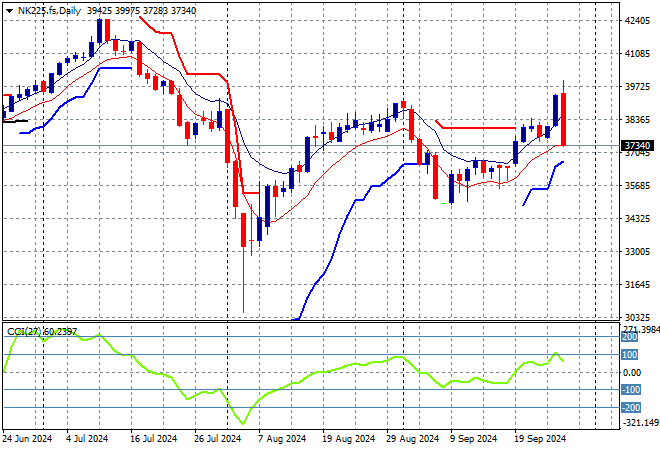660x450 pixels.
Task: Click the CCI -100 level label
Action: (x=631, y=390)
